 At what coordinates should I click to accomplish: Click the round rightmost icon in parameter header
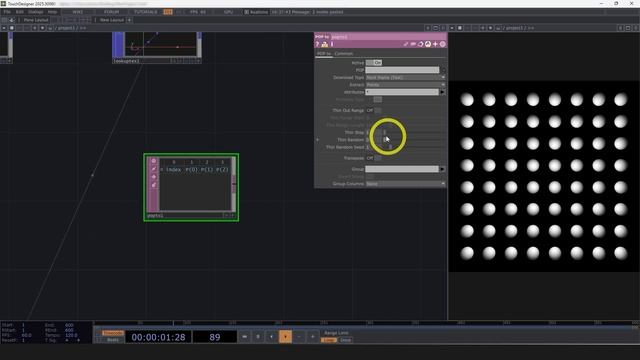pyautogui.click(x=442, y=44)
